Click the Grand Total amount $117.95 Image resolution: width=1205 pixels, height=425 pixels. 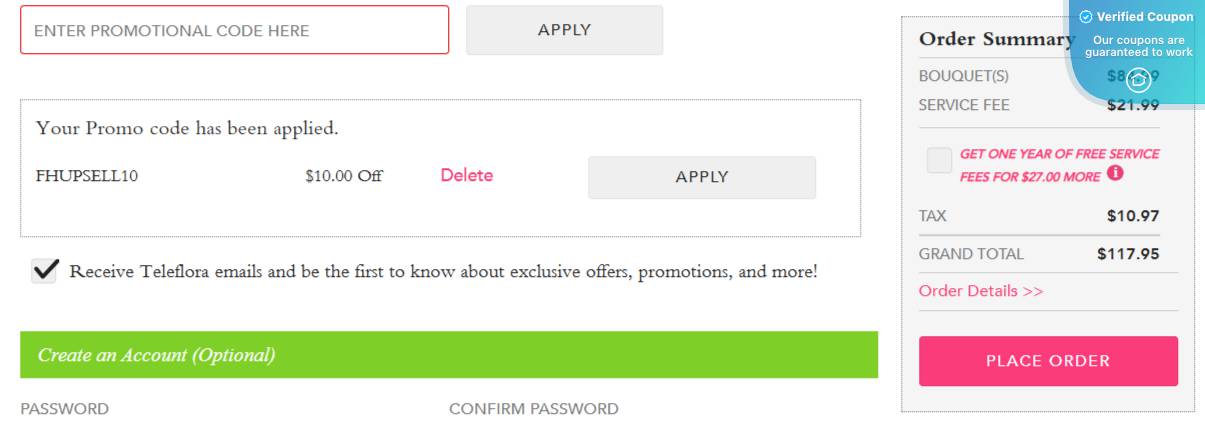pyautogui.click(x=1128, y=254)
